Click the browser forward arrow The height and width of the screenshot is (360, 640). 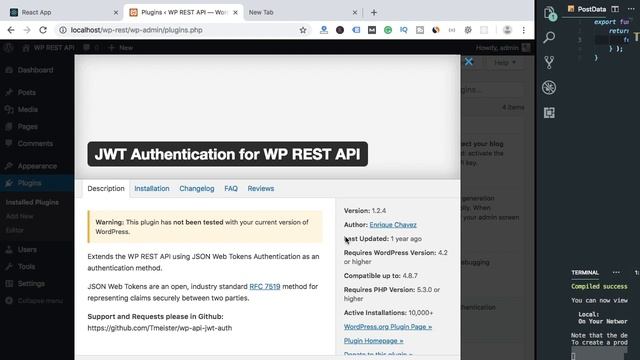[27, 30]
